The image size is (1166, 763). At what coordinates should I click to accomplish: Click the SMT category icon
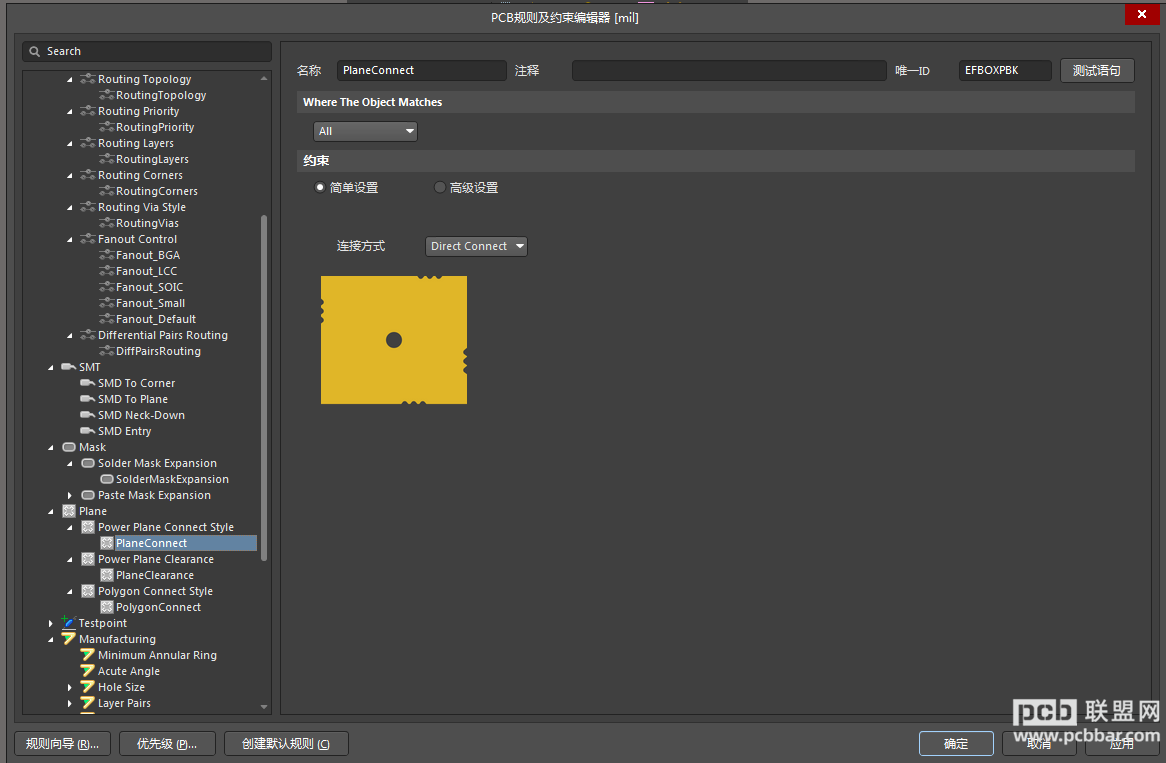pos(69,367)
